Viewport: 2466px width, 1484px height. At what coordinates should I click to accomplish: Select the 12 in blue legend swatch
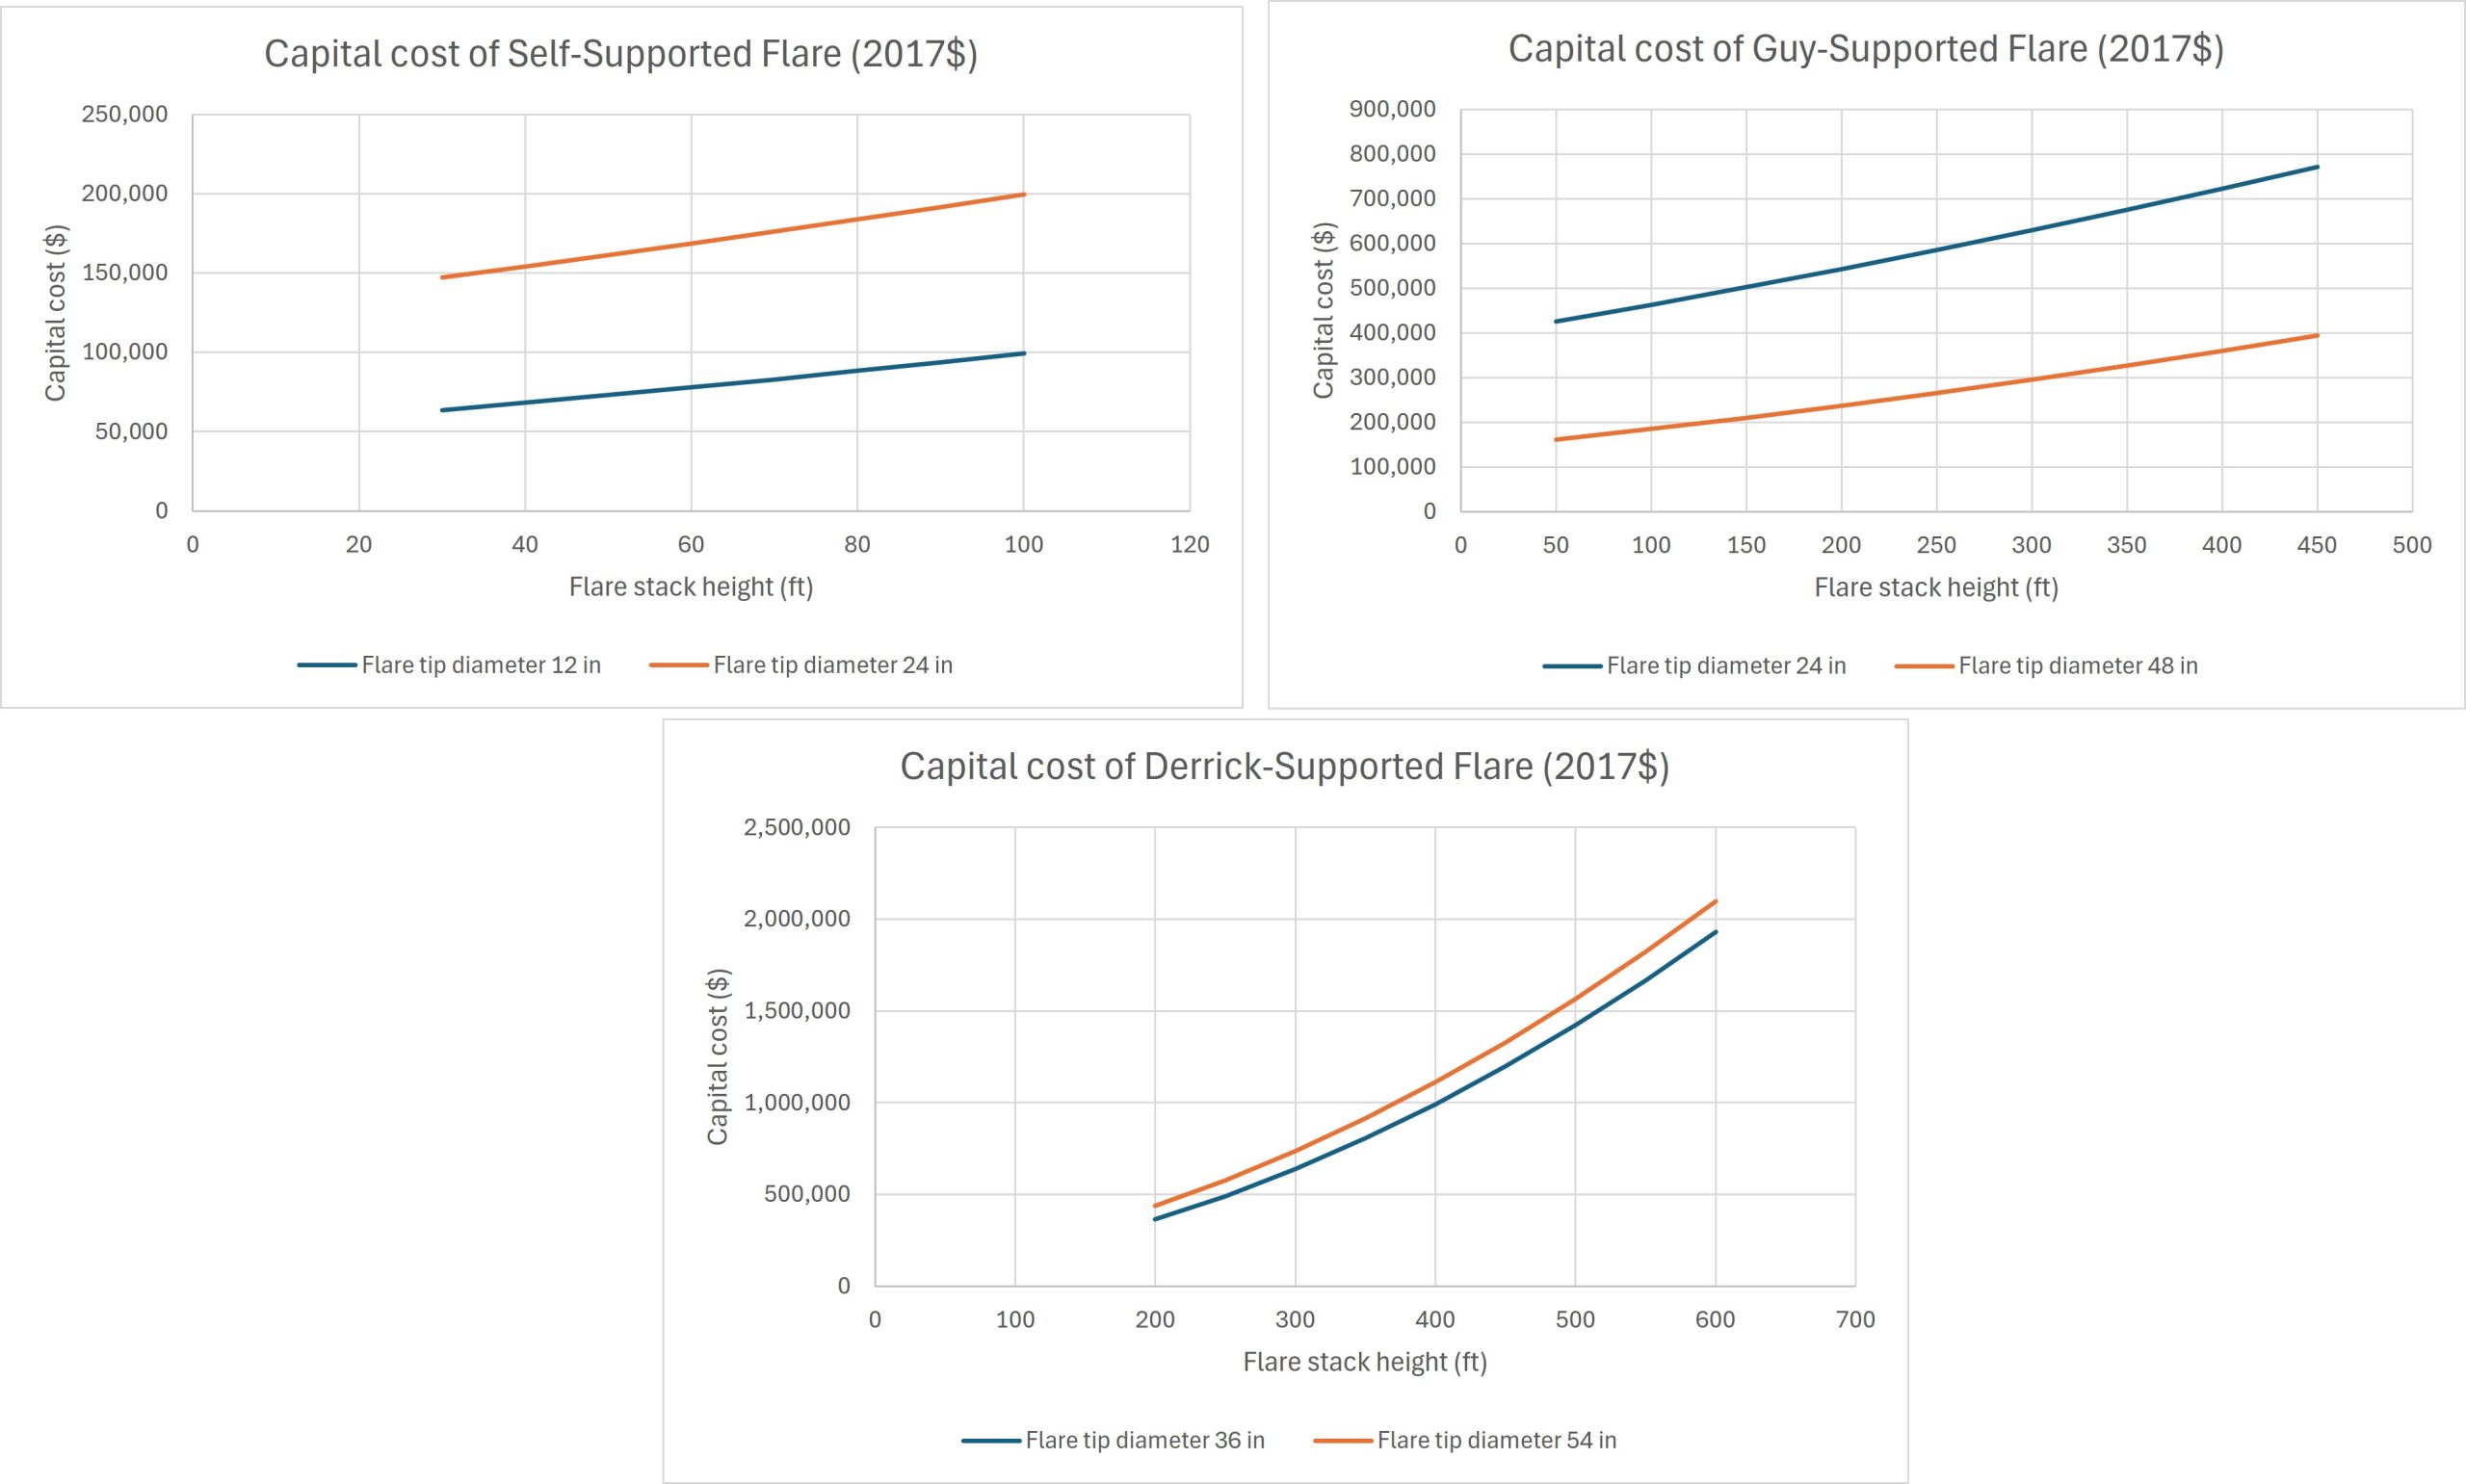[327, 665]
